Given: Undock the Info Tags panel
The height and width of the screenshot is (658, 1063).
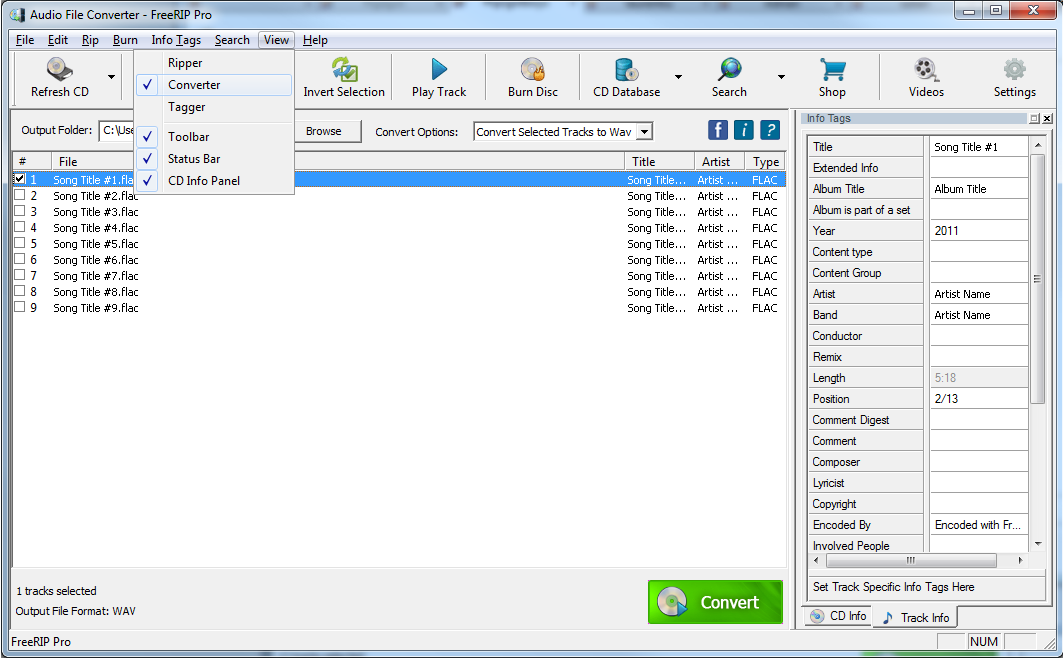Looking at the screenshot, I should pos(1034,119).
